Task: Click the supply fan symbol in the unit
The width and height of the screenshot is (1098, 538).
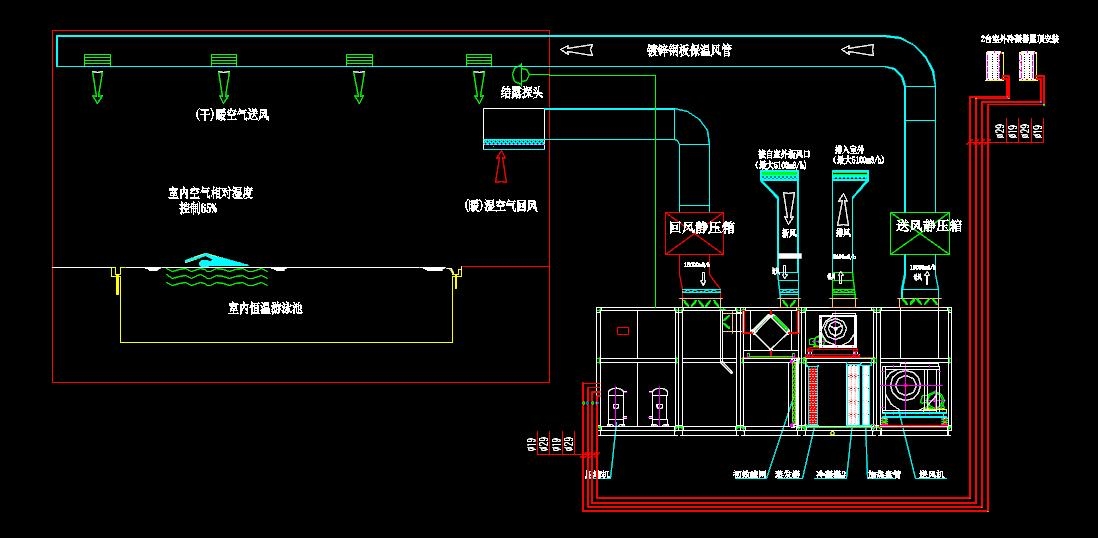Action: (907, 387)
